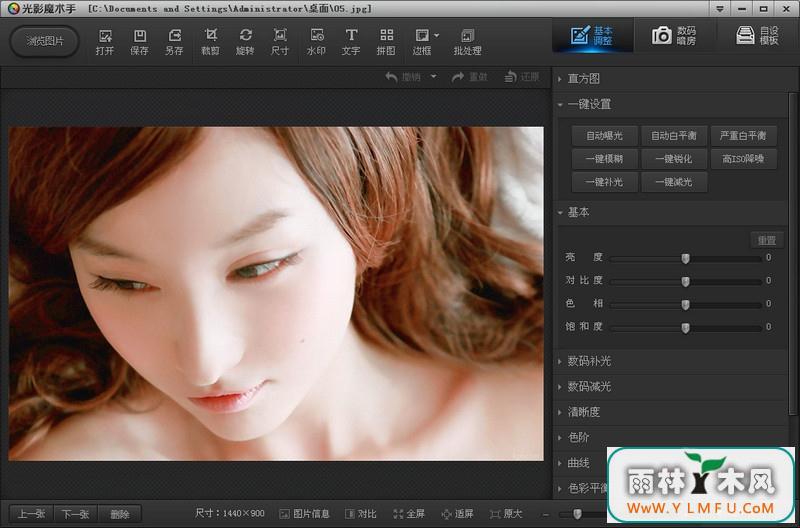Click the 一键减光 reduce light button

pos(674,182)
